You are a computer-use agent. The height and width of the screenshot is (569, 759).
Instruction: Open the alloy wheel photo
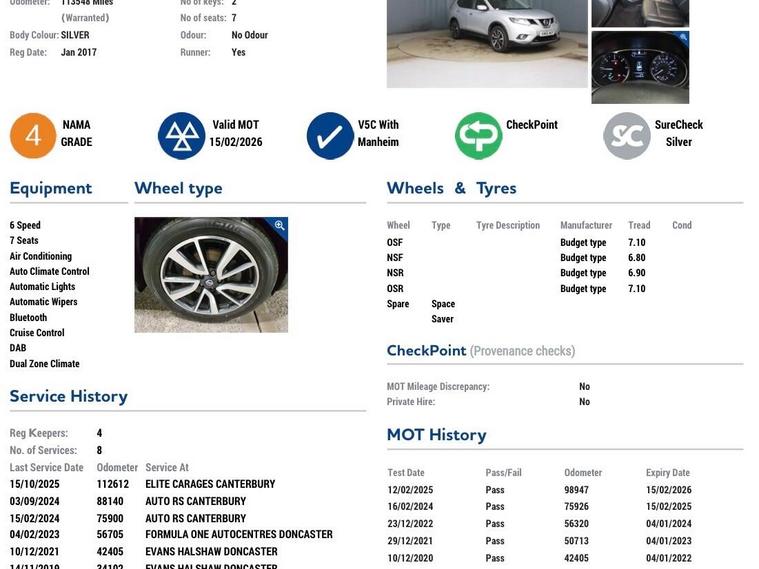tap(211, 275)
